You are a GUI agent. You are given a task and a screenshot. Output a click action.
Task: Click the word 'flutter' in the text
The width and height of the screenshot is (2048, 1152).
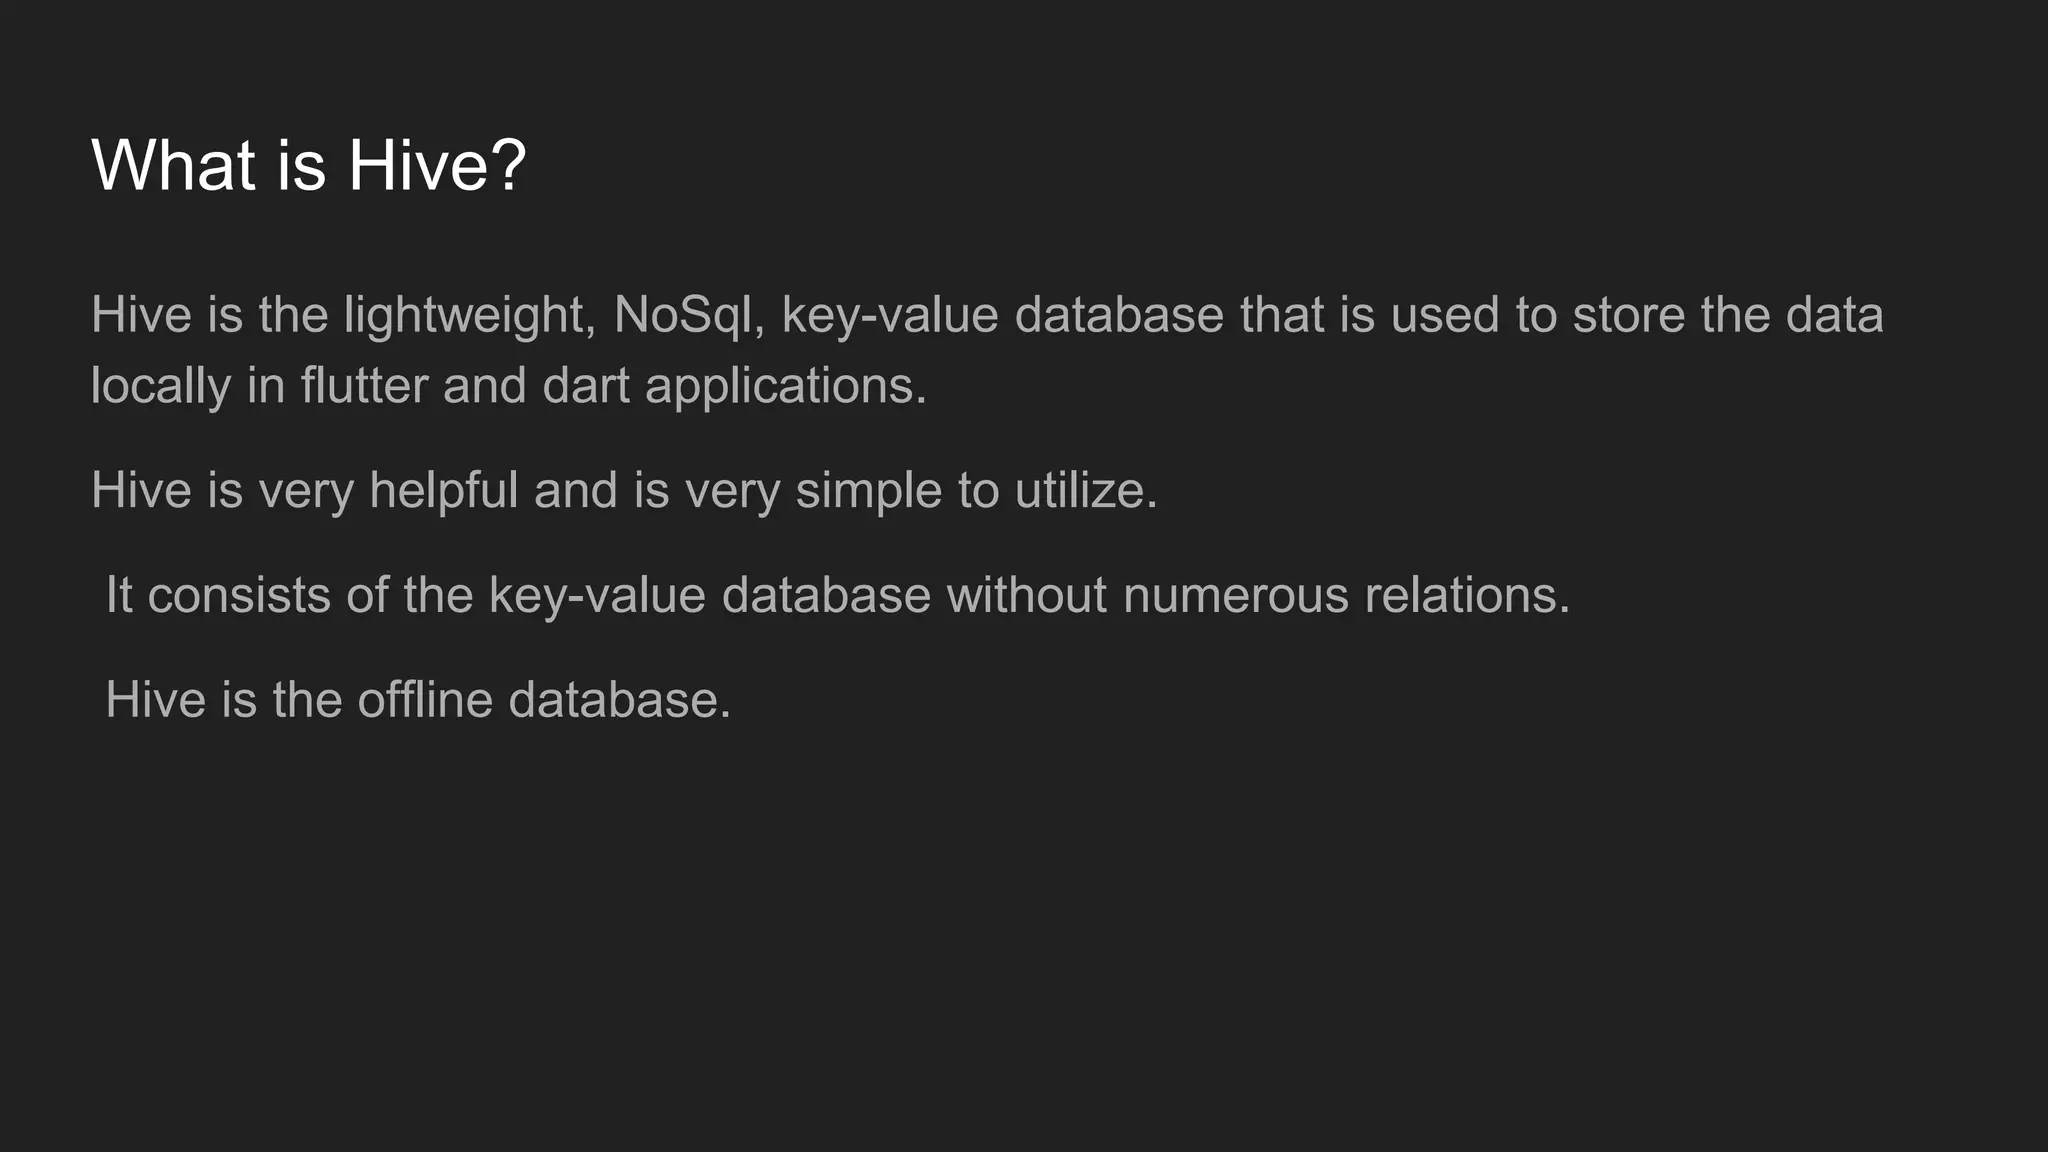pos(364,386)
